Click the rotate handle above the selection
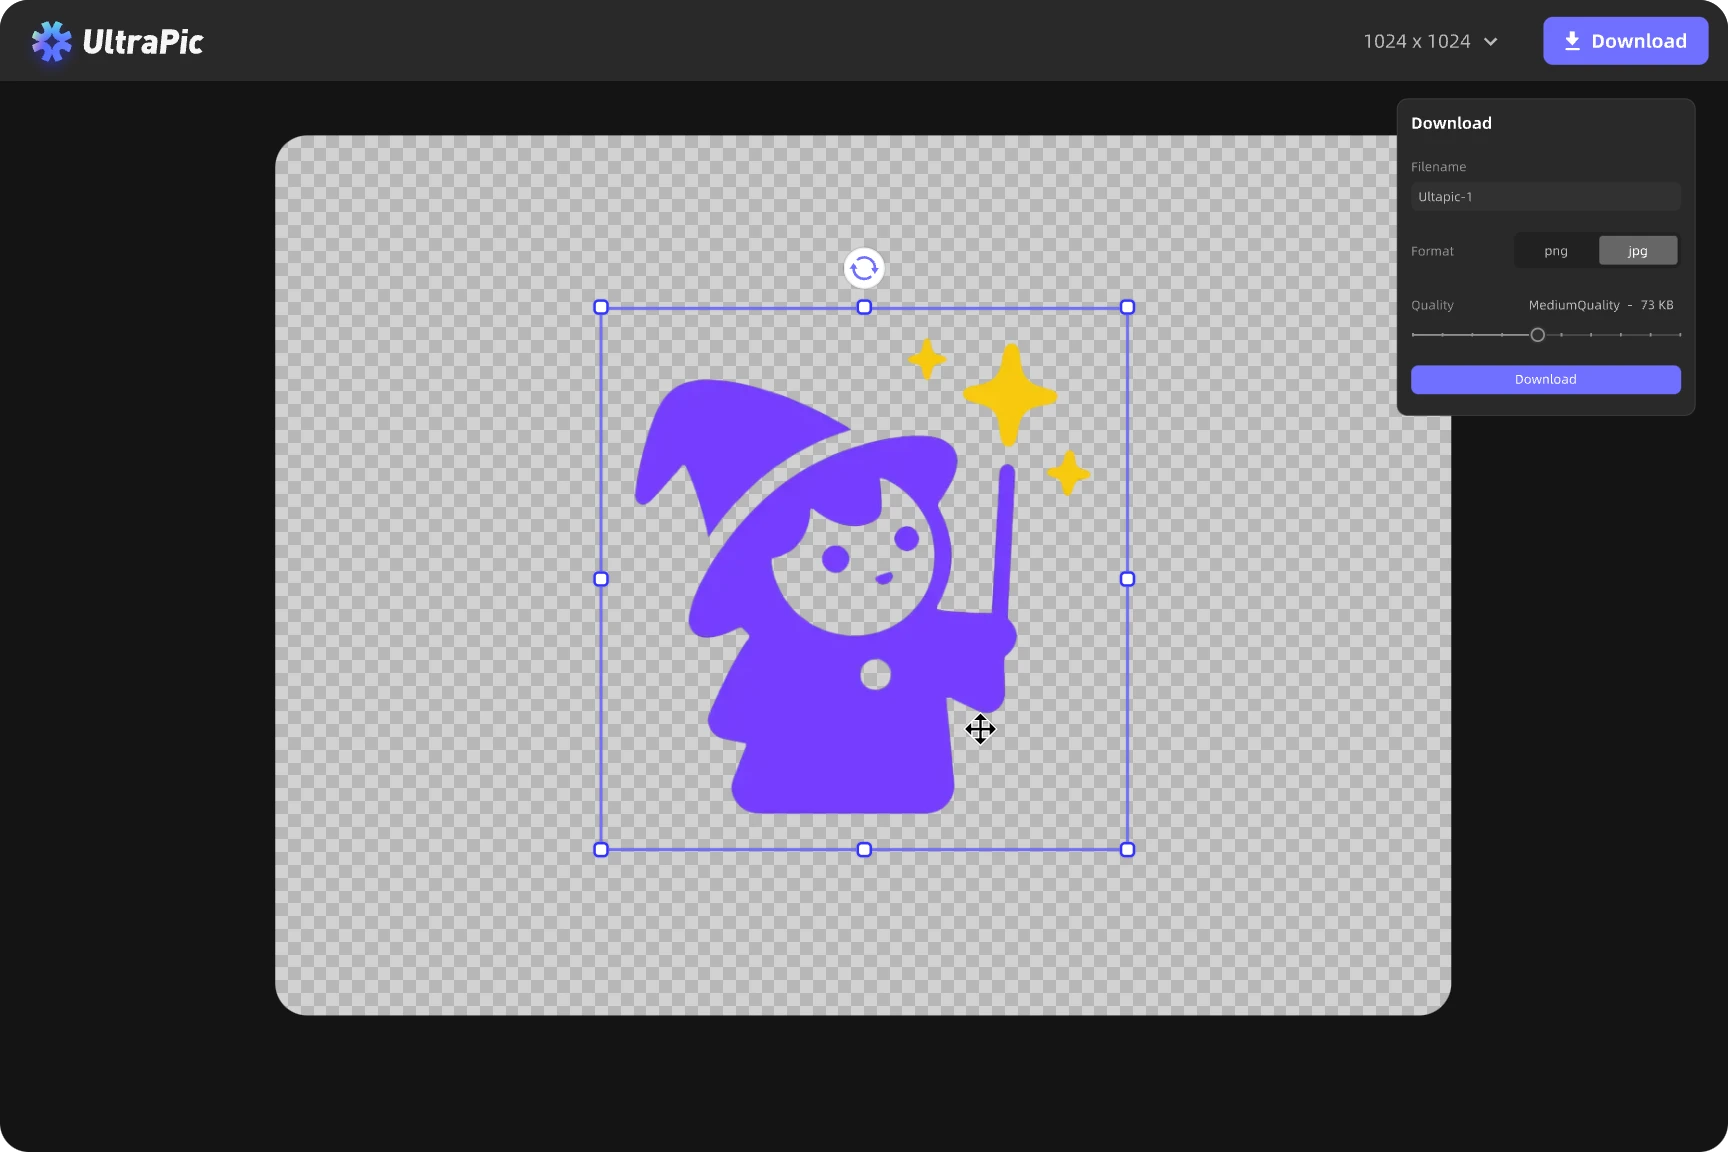Screen dimensions: 1728x1152 [x=864, y=268]
